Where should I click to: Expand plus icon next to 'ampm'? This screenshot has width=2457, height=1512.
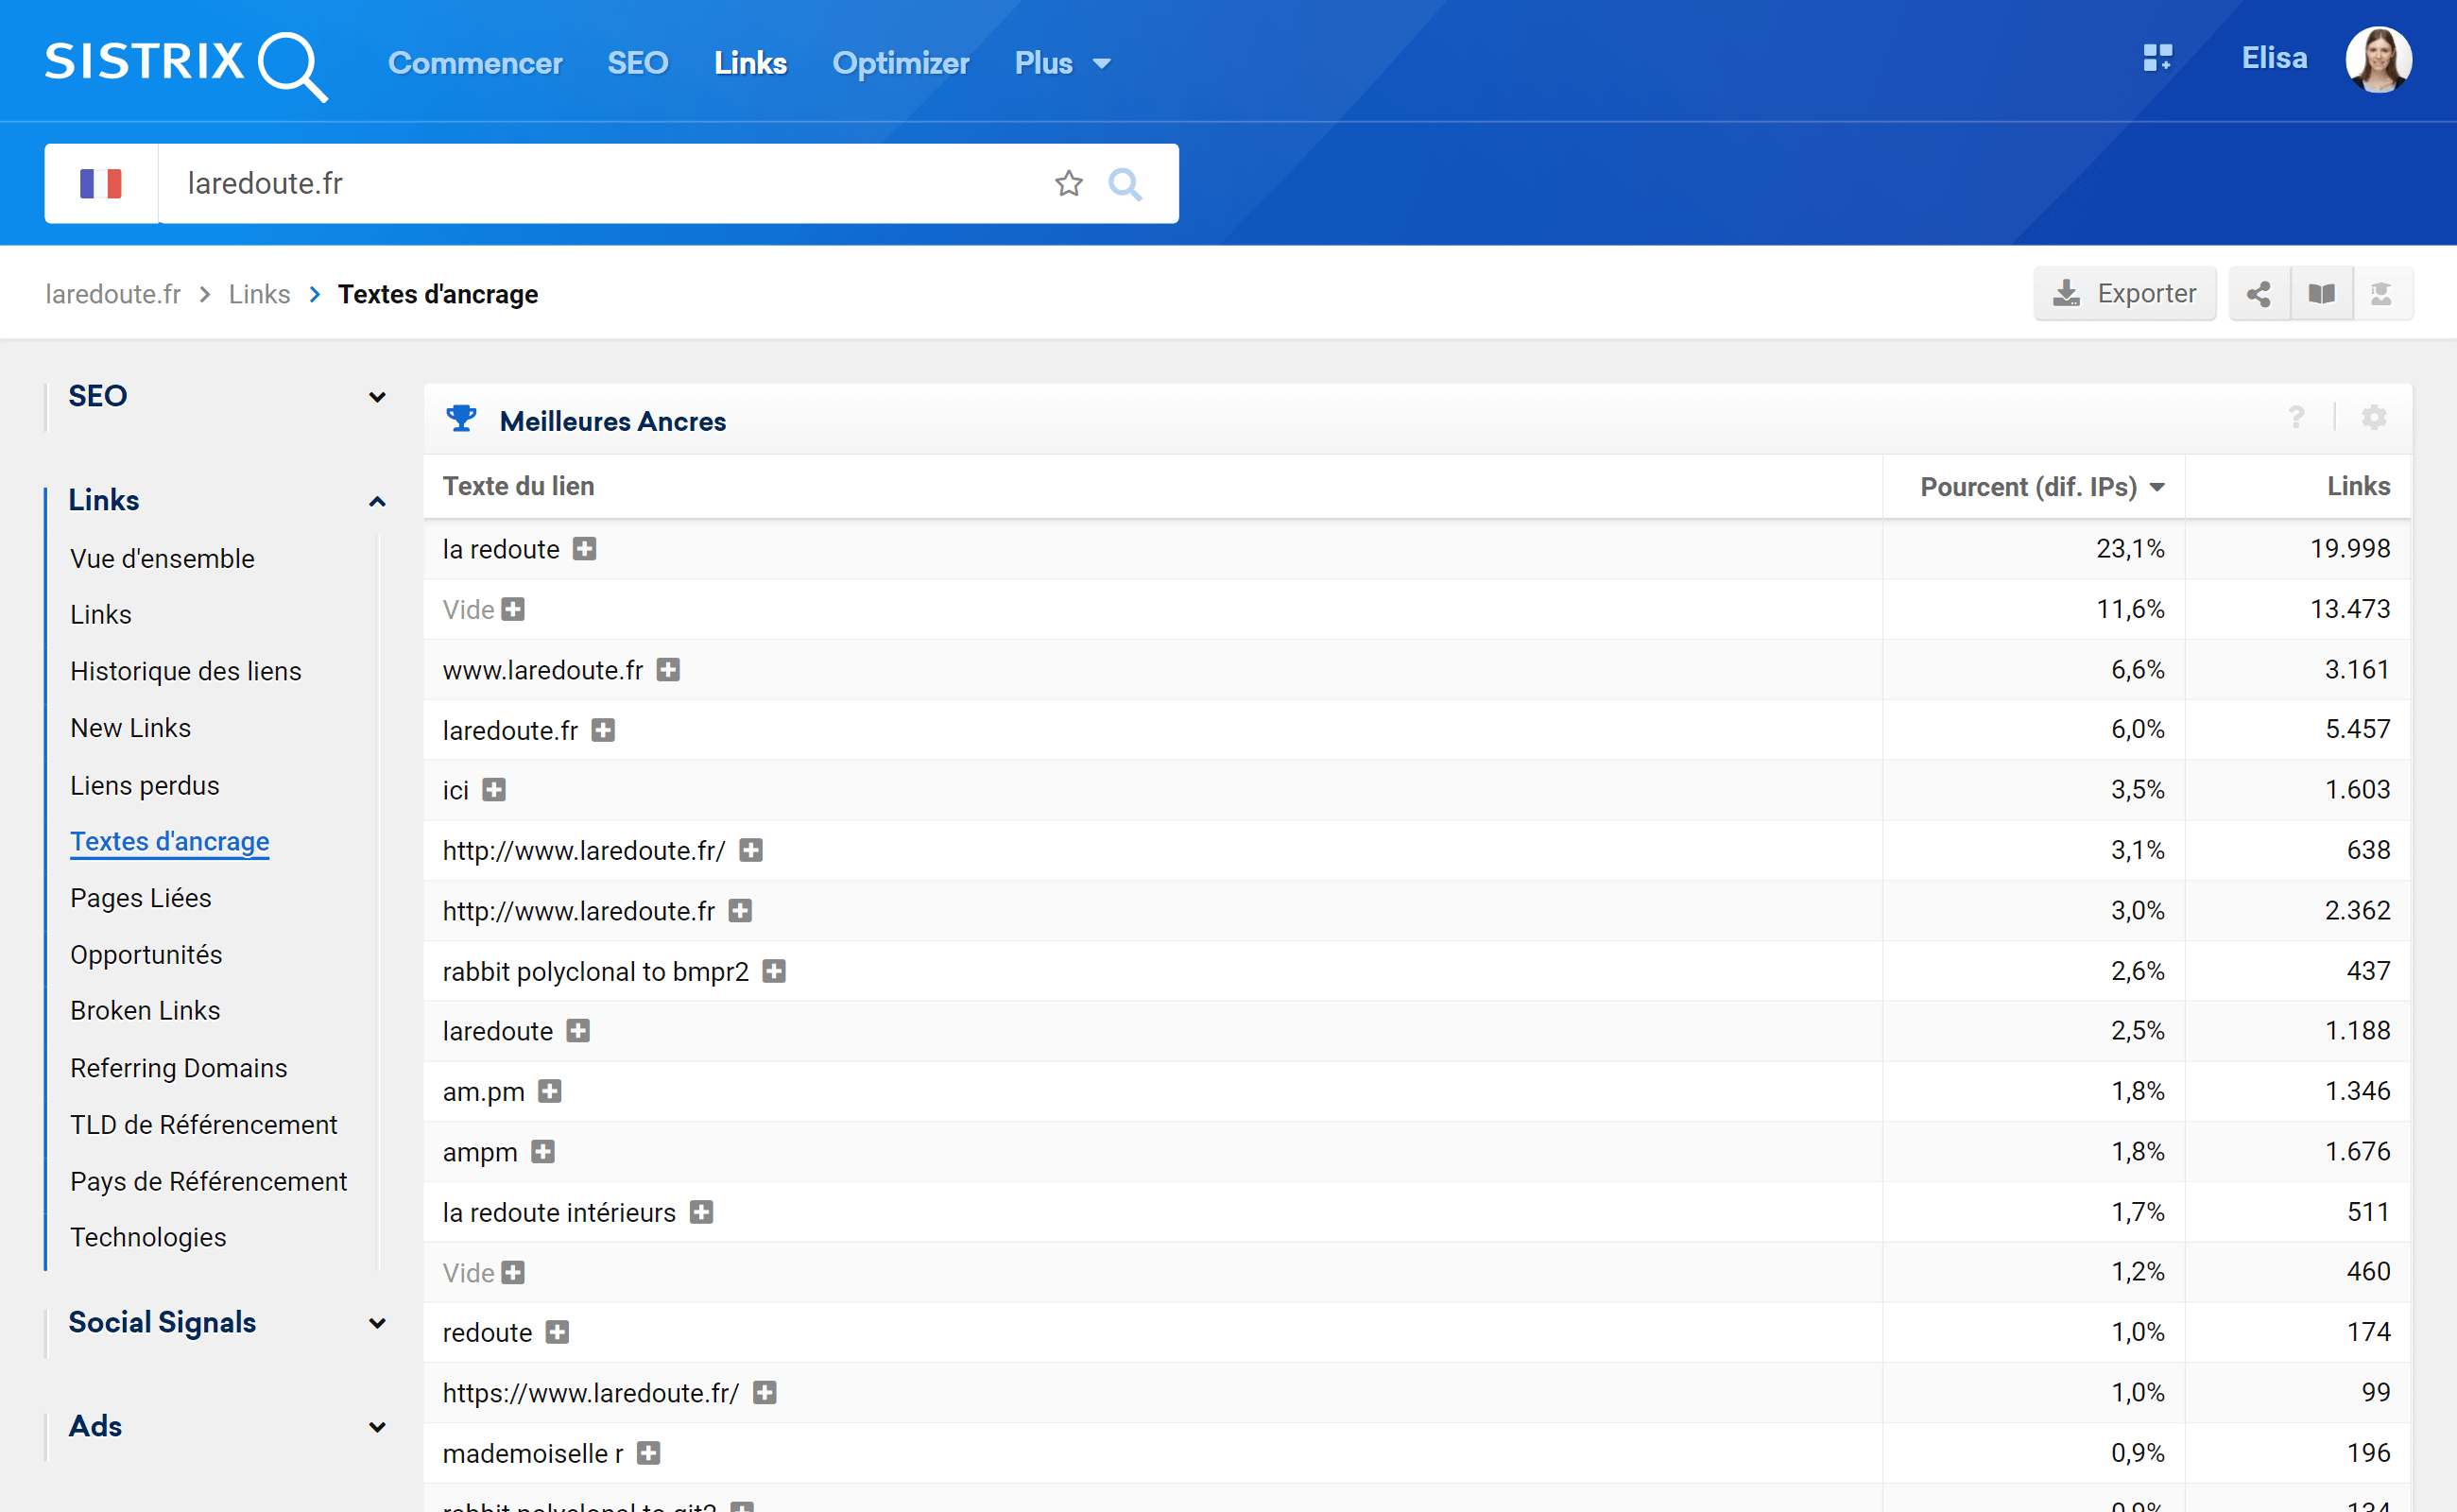pyautogui.click(x=543, y=1152)
